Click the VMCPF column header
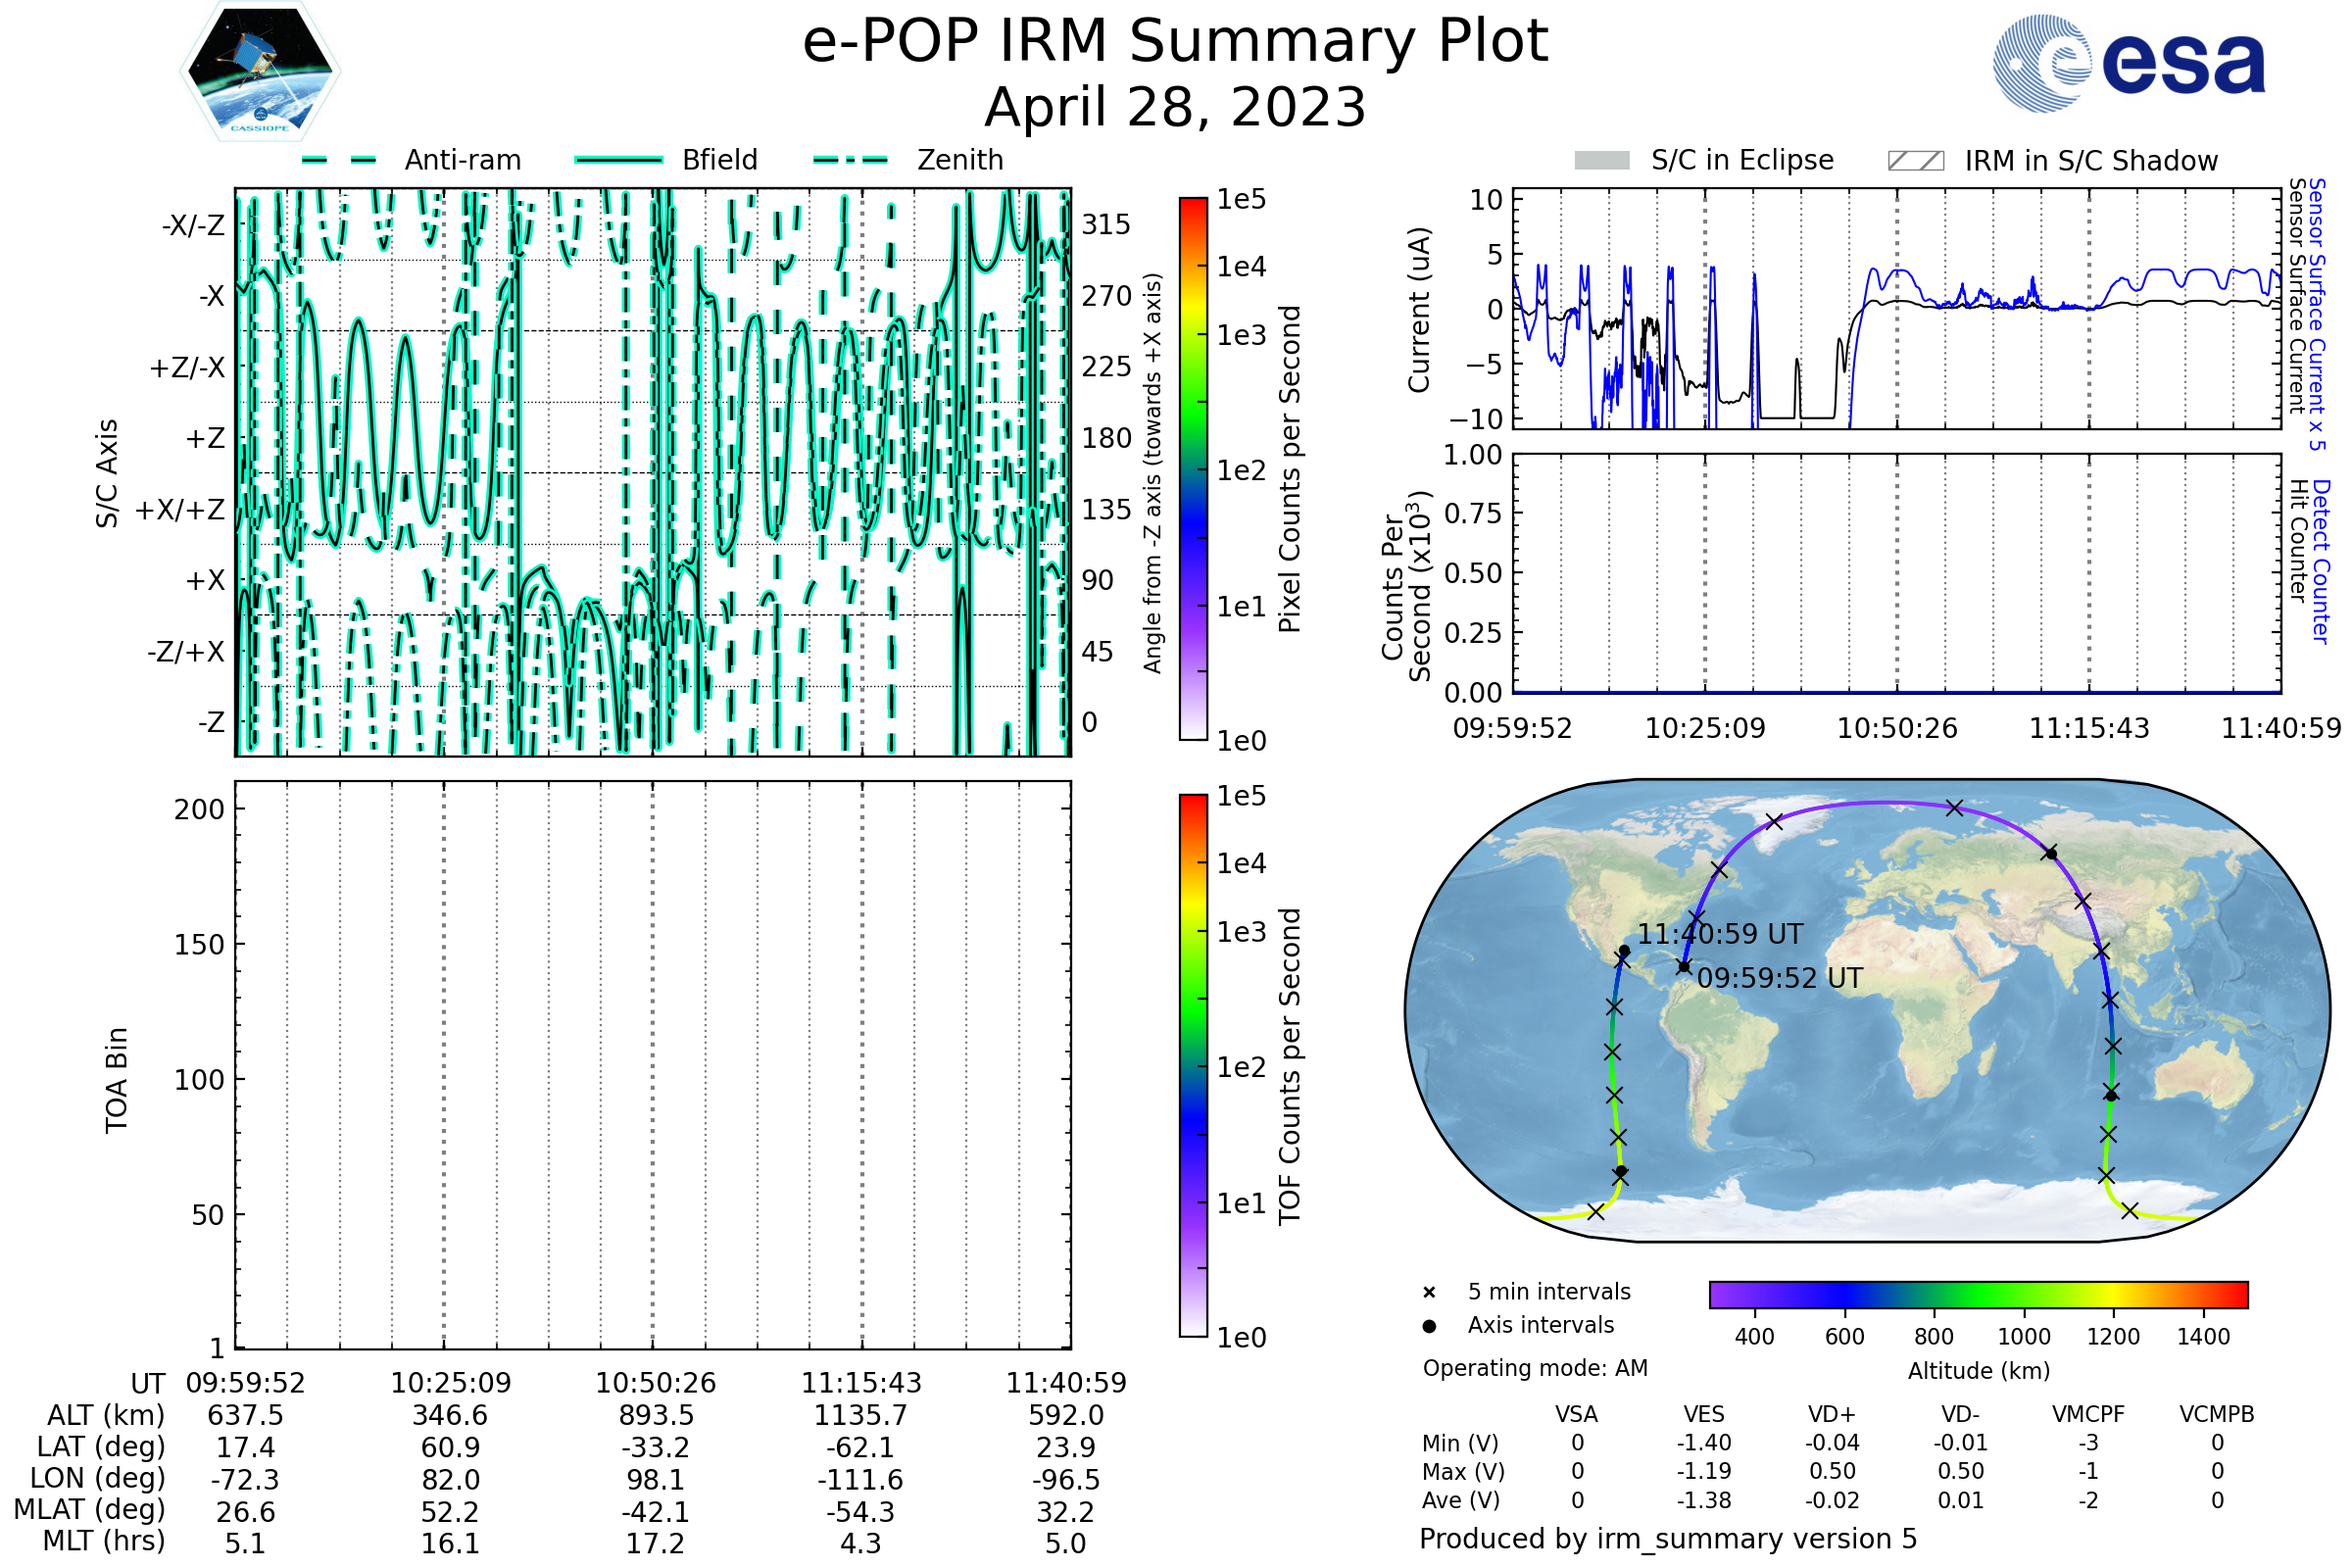Screen dimensions: 2352x1568 click(x=2087, y=1414)
